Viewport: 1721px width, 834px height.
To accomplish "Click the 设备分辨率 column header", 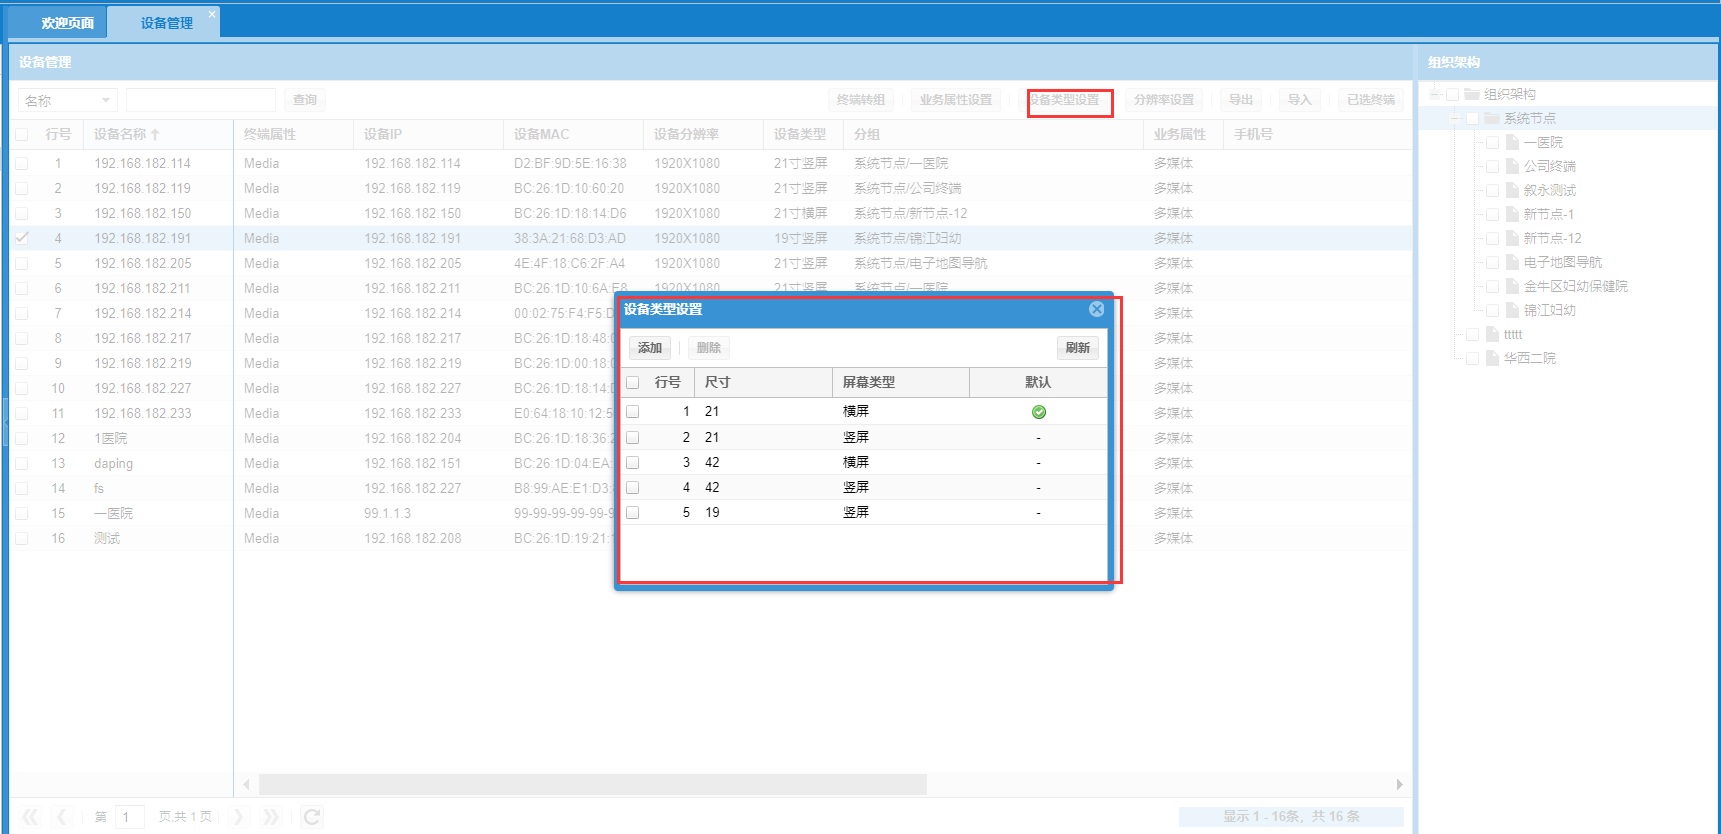I will pos(703,134).
